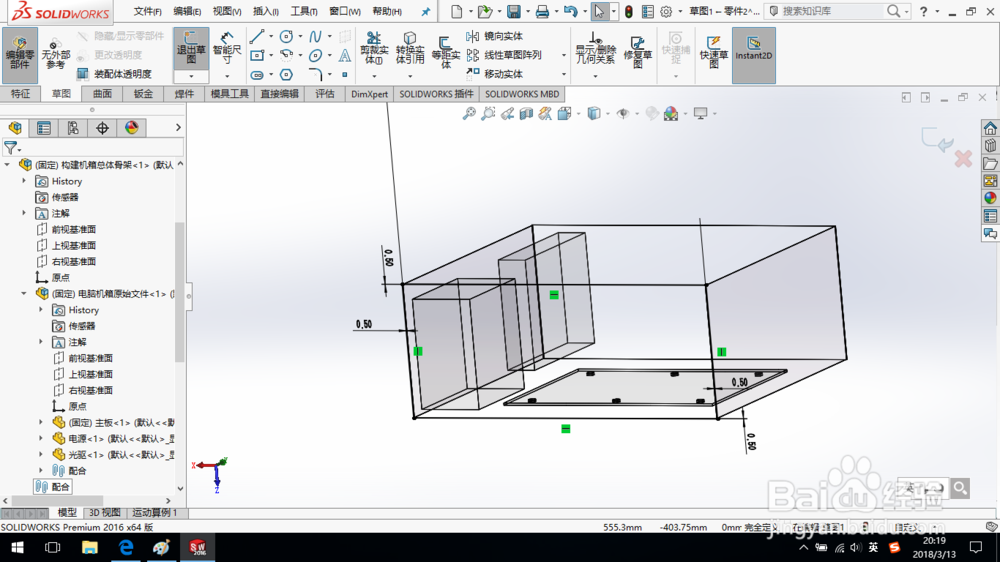
Task: Select the Smart Dimension (智能尺寸) tool
Action: (227, 48)
